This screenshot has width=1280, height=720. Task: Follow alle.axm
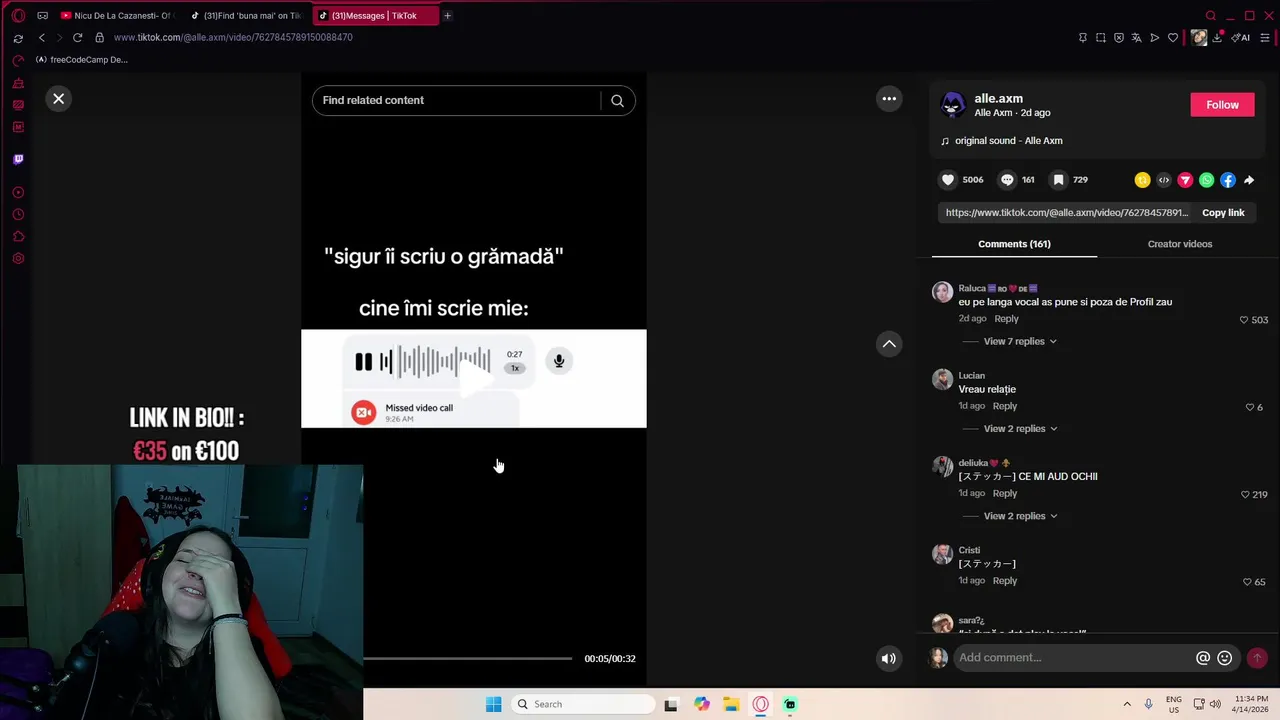tap(1222, 104)
